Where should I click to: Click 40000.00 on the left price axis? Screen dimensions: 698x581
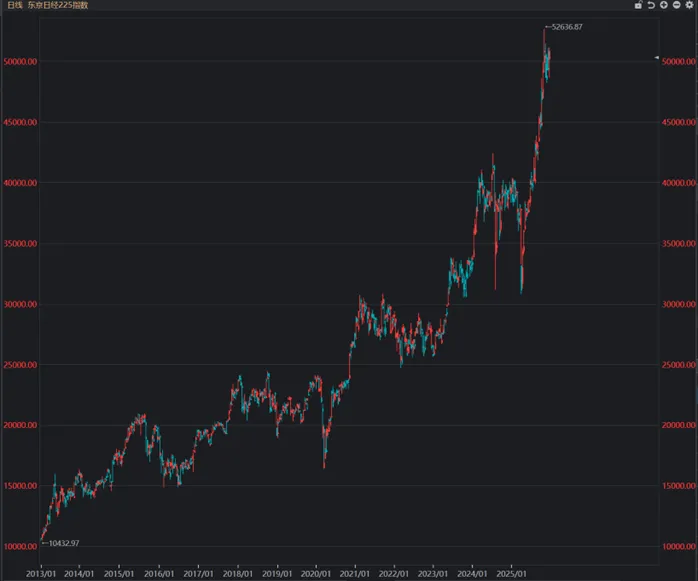20,183
